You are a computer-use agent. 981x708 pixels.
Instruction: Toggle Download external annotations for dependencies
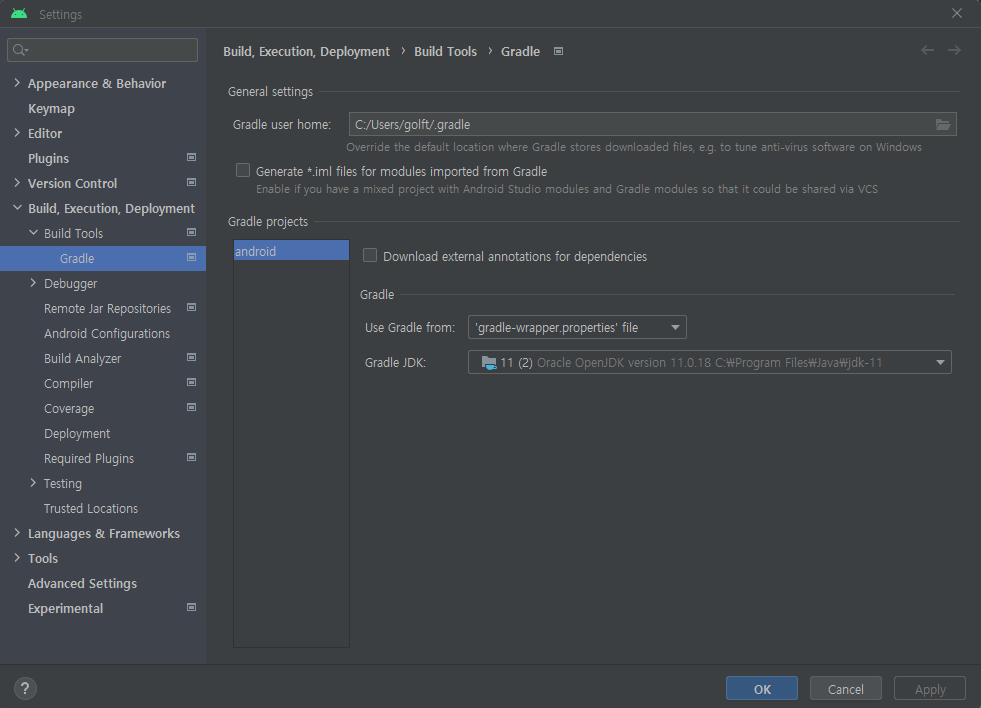[370, 255]
